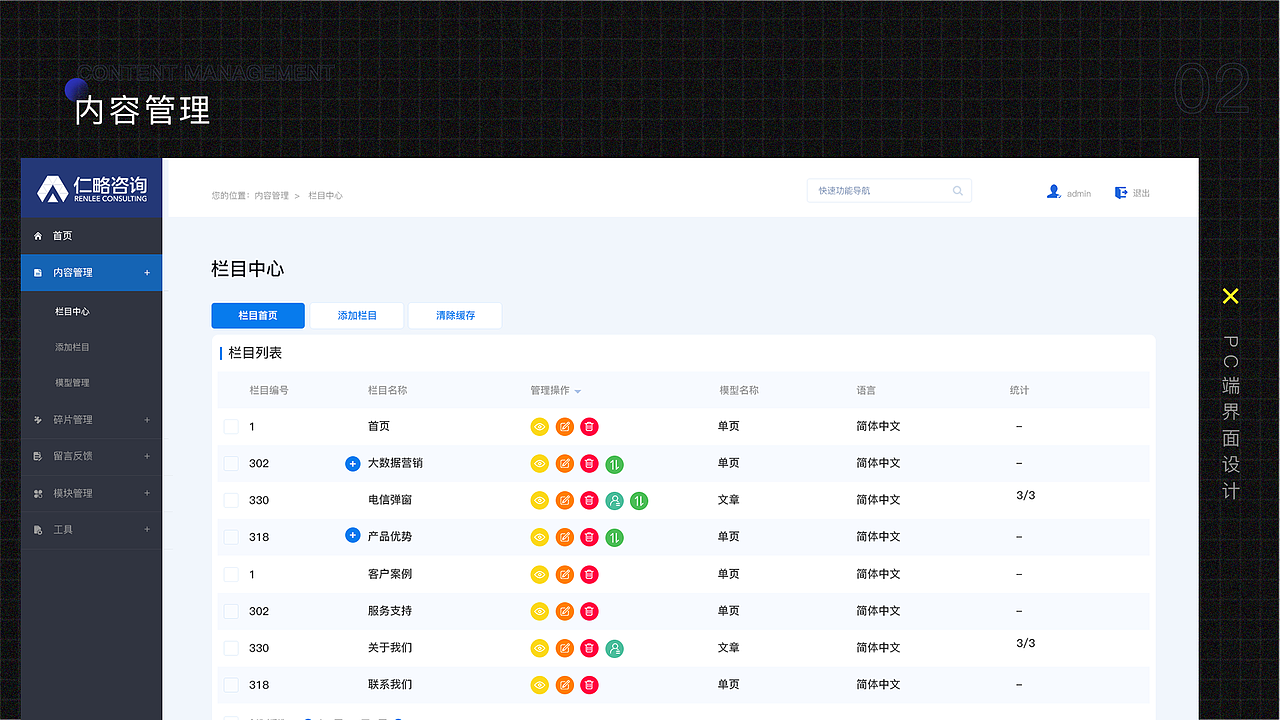Open the 管理操作 column dropdown arrow
Screen dimensions: 1280x720
[x=578, y=391]
